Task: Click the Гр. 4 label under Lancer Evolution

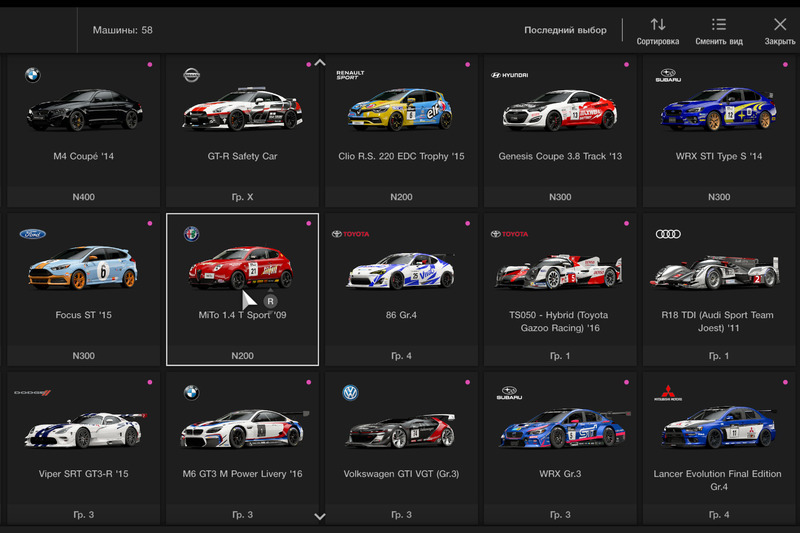Action: coord(719,515)
